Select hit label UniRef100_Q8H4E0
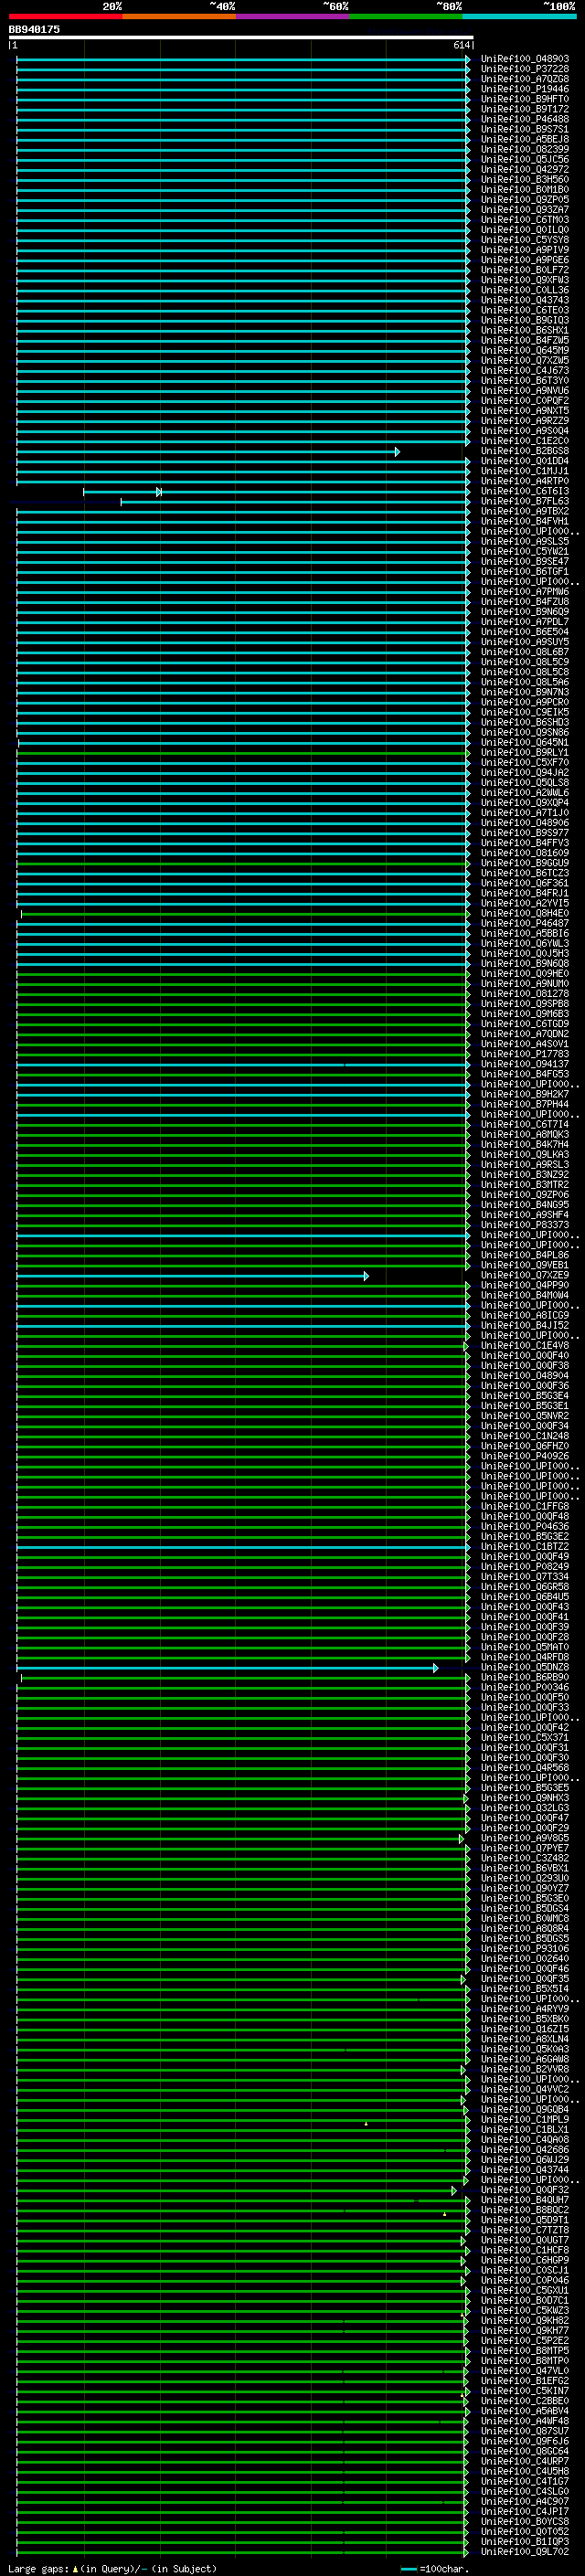This screenshot has width=585, height=2576. tap(525, 913)
